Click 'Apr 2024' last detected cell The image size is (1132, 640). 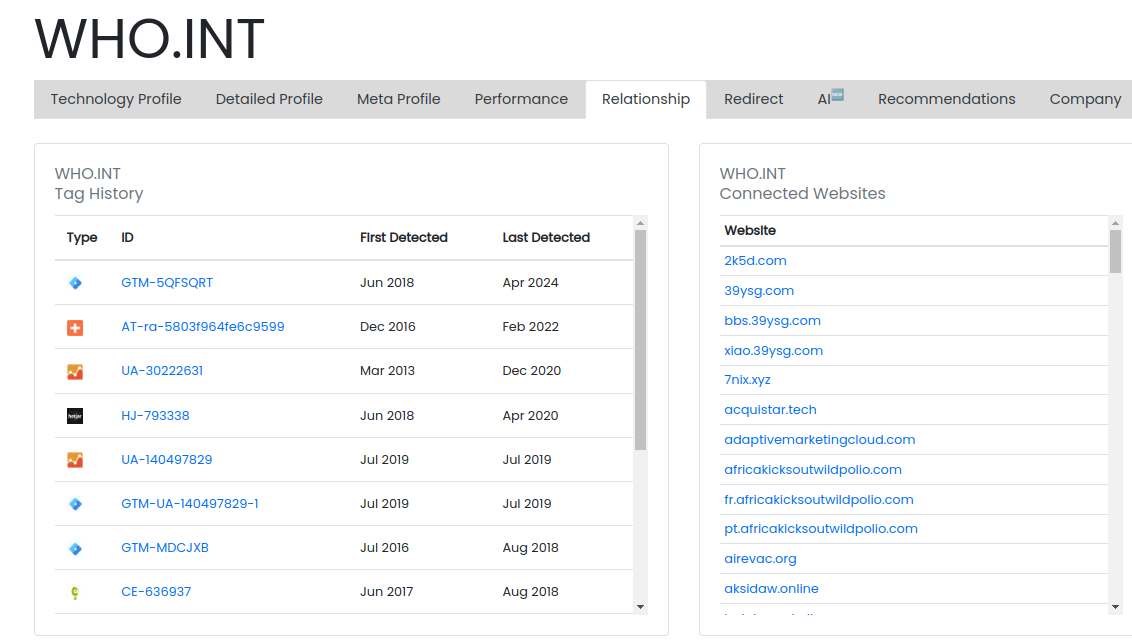[x=530, y=283]
